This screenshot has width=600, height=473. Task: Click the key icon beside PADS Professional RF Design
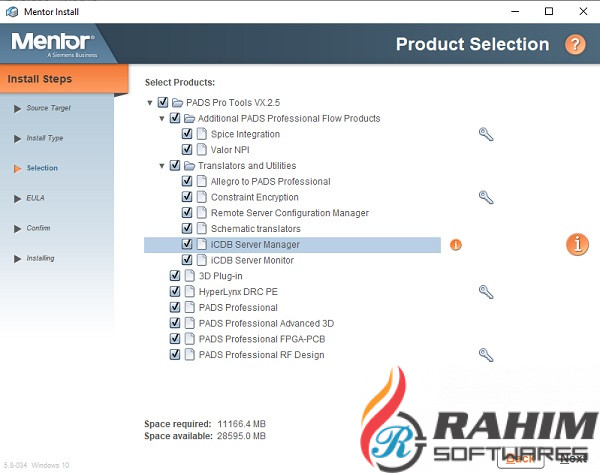click(x=486, y=355)
